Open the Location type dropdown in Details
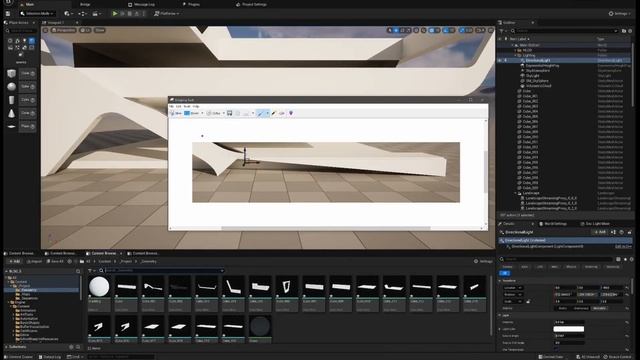 coord(513,288)
